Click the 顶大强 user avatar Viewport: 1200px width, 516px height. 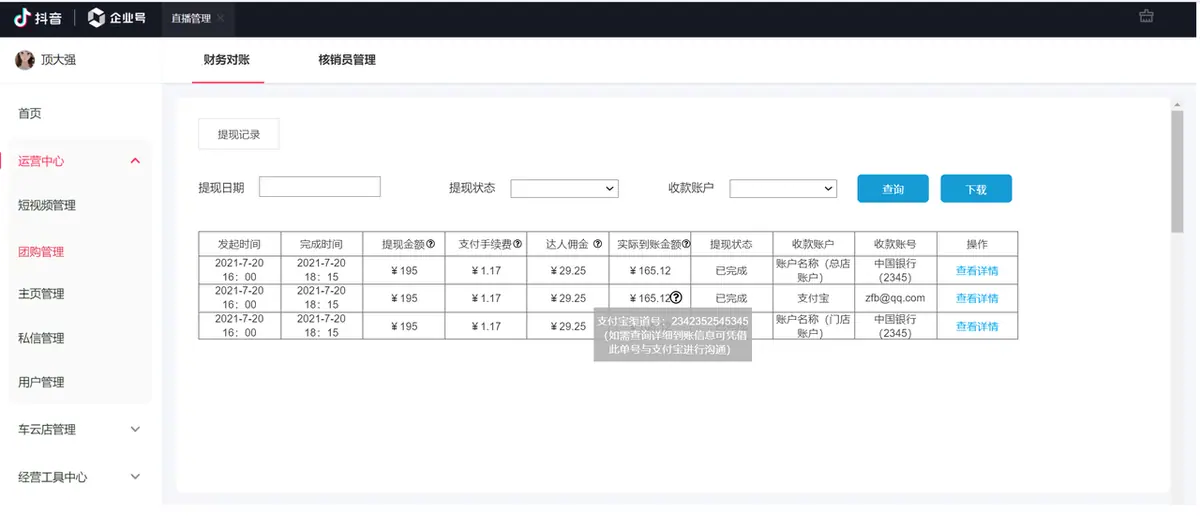pos(24,60)
